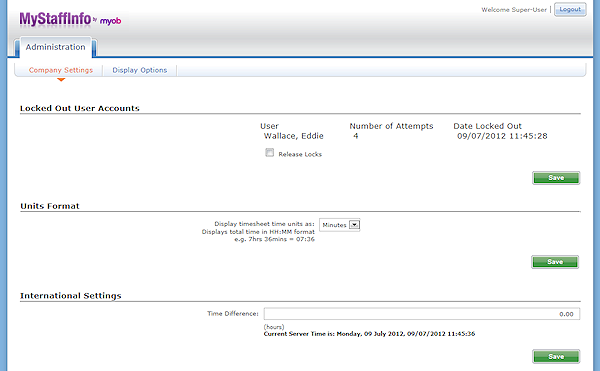Save the Units Format section

(555, 262)
